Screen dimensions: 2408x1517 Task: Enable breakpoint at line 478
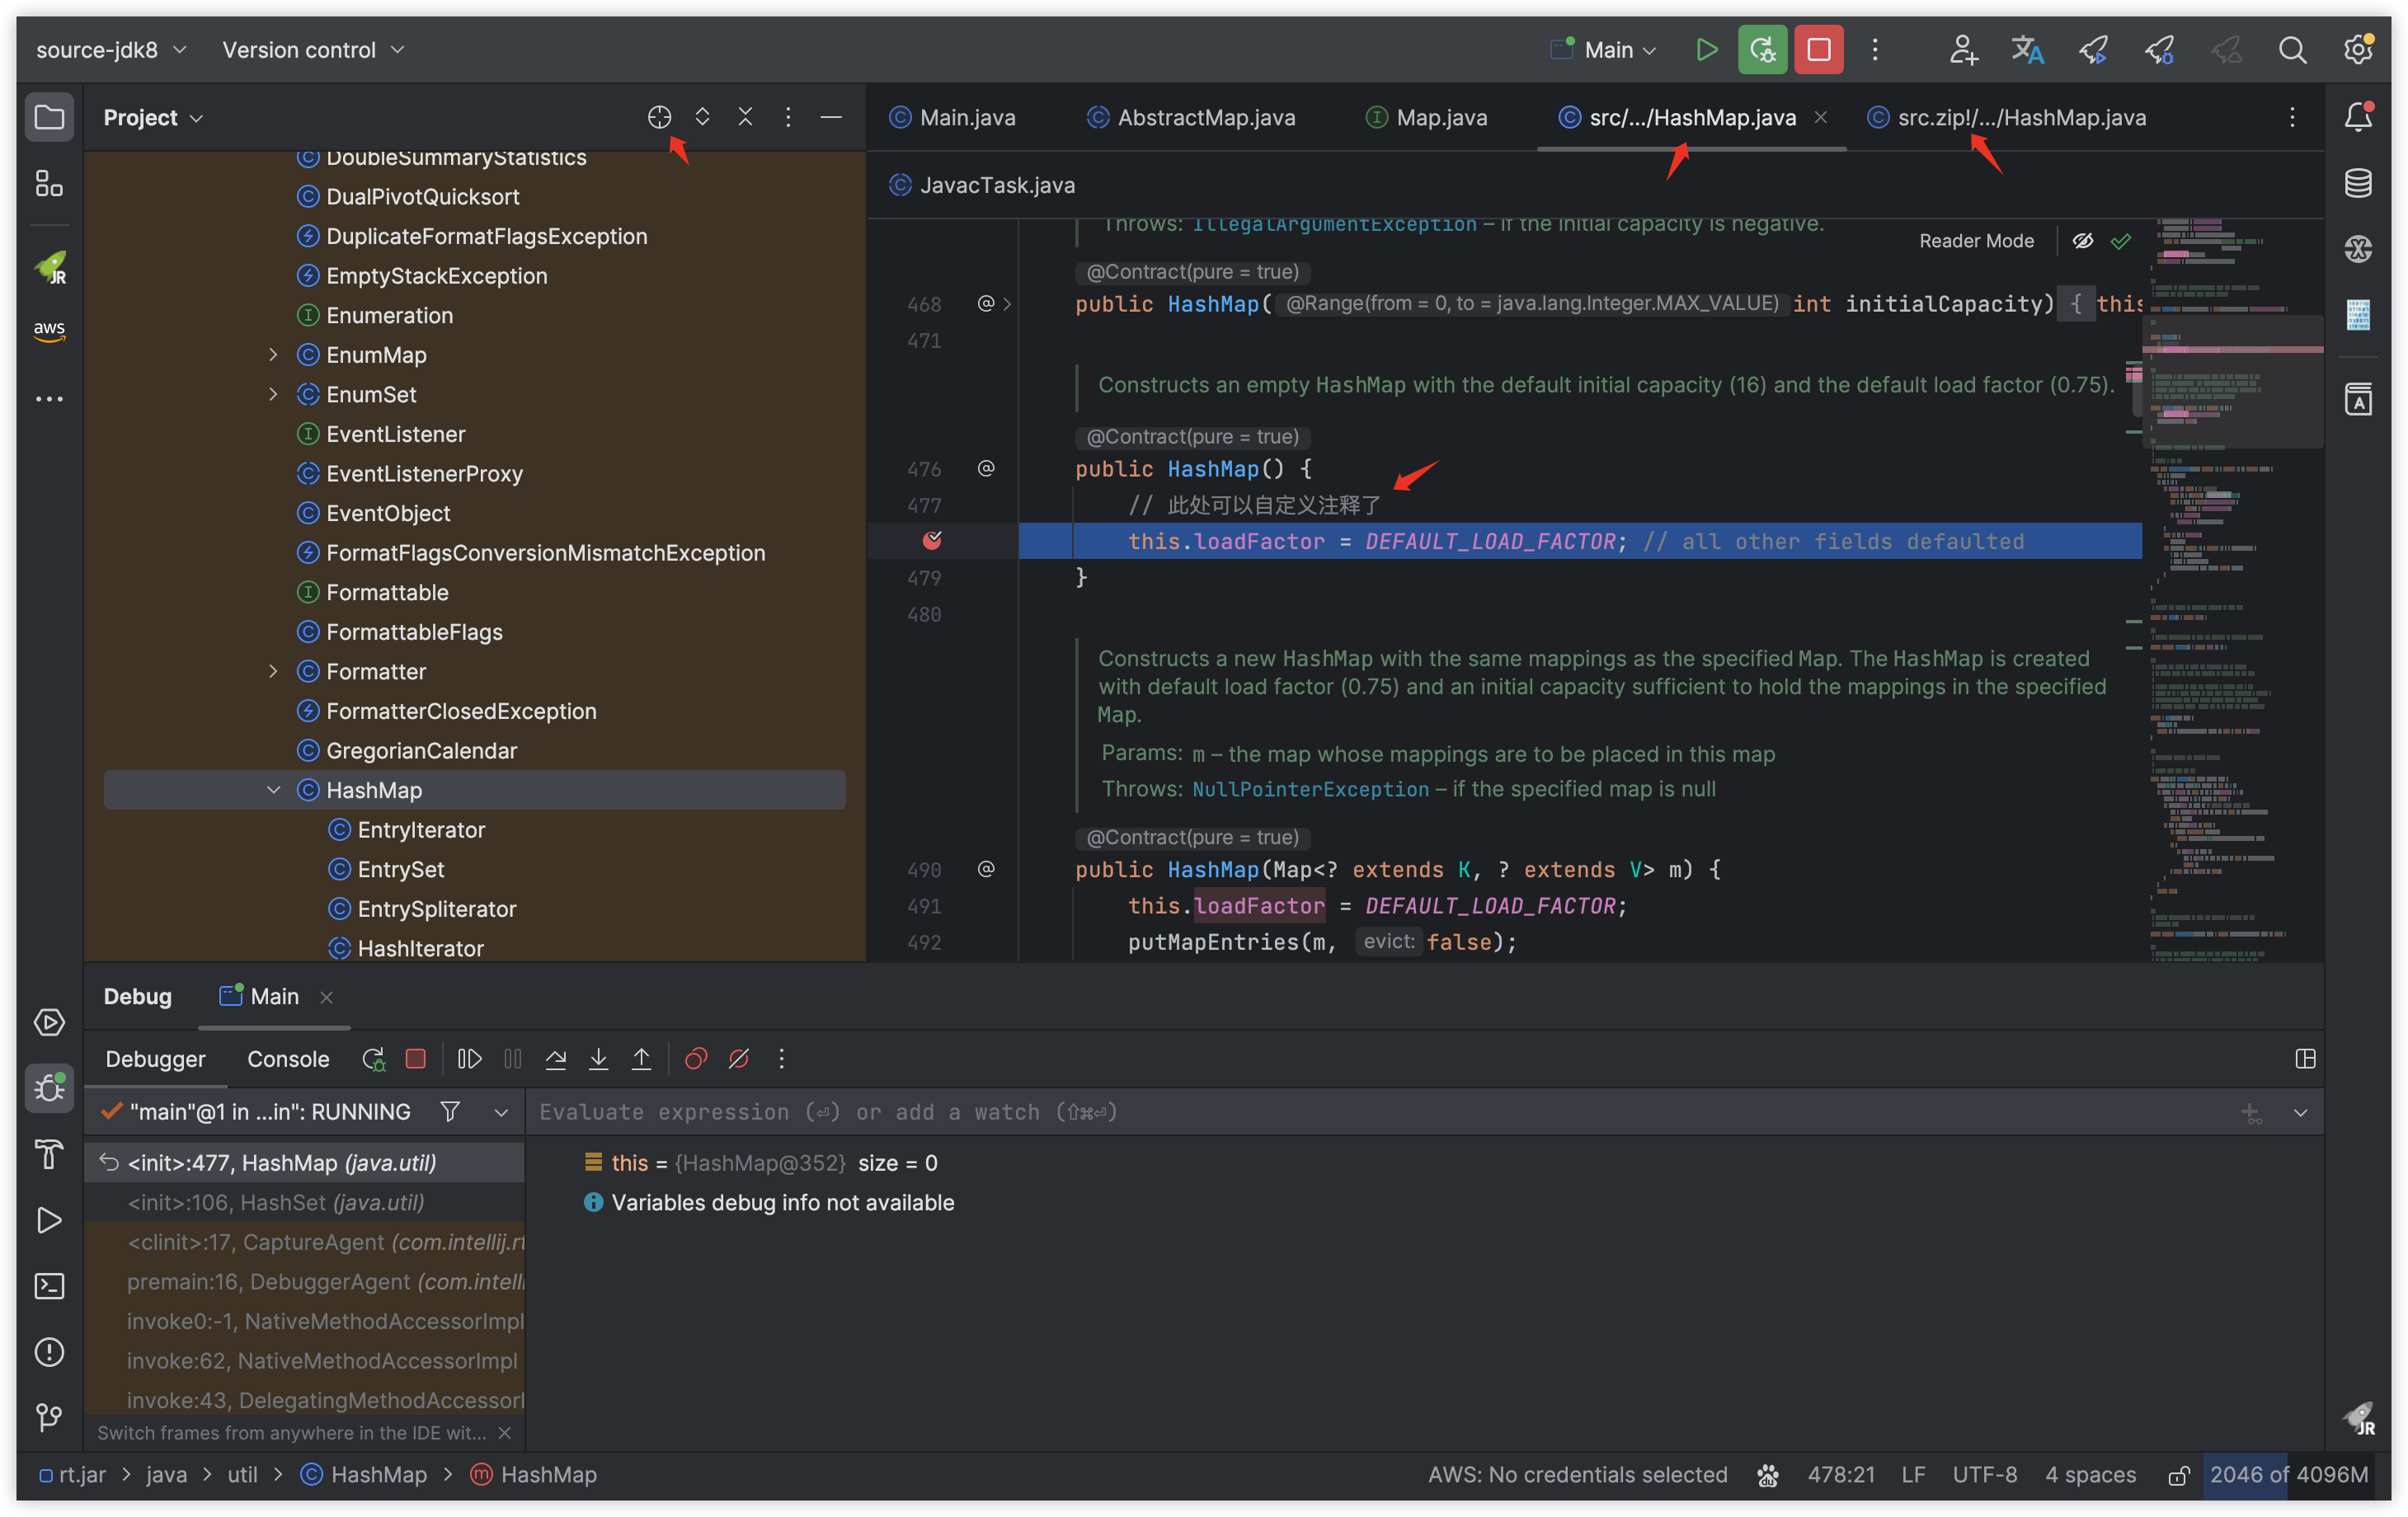pyautogui.click(x=931, y=540)
